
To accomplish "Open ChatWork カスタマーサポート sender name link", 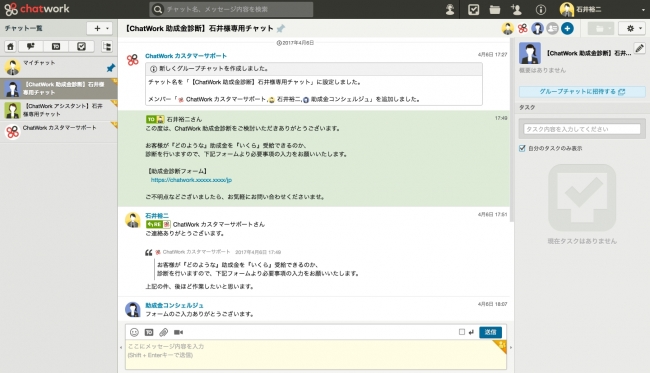I will (186, 56).
